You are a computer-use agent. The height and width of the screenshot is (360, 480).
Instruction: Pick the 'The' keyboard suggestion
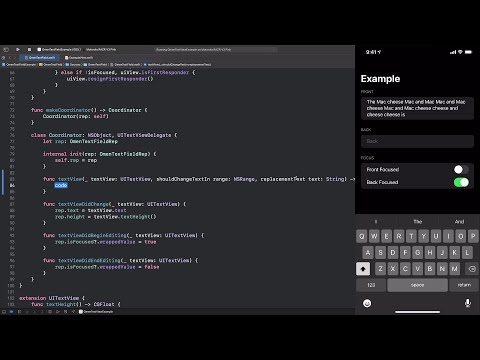point(417,221)
